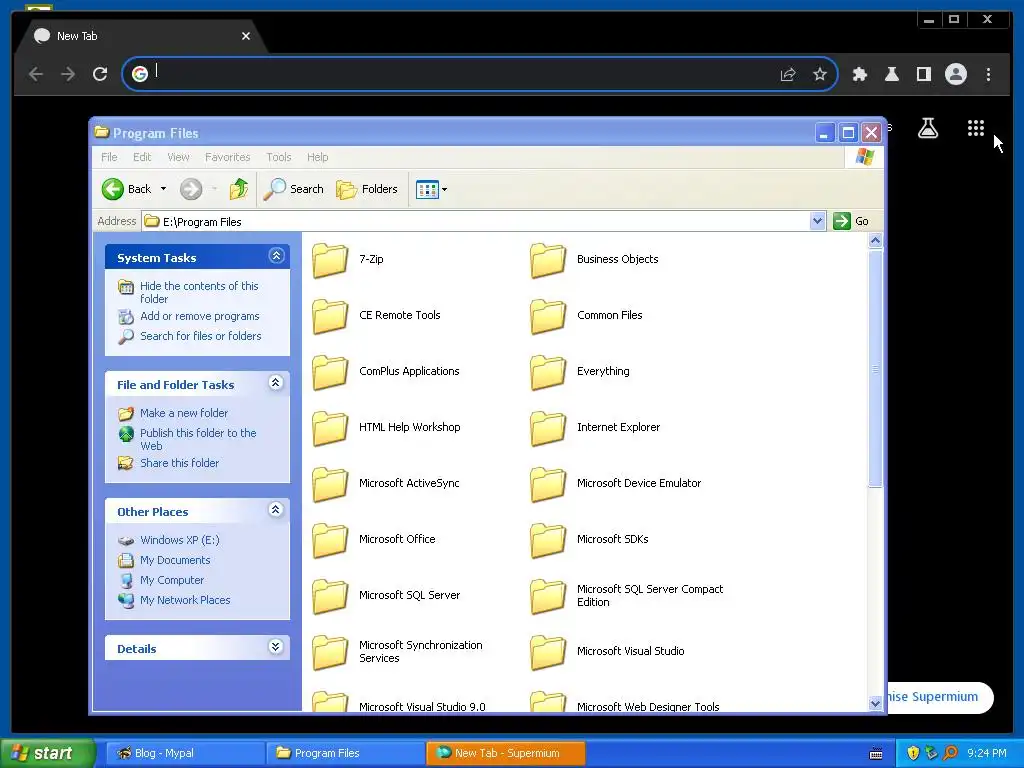Open Windows XP (E:) in Other Places
1024x768 pixels.
[x=180, y=540]
